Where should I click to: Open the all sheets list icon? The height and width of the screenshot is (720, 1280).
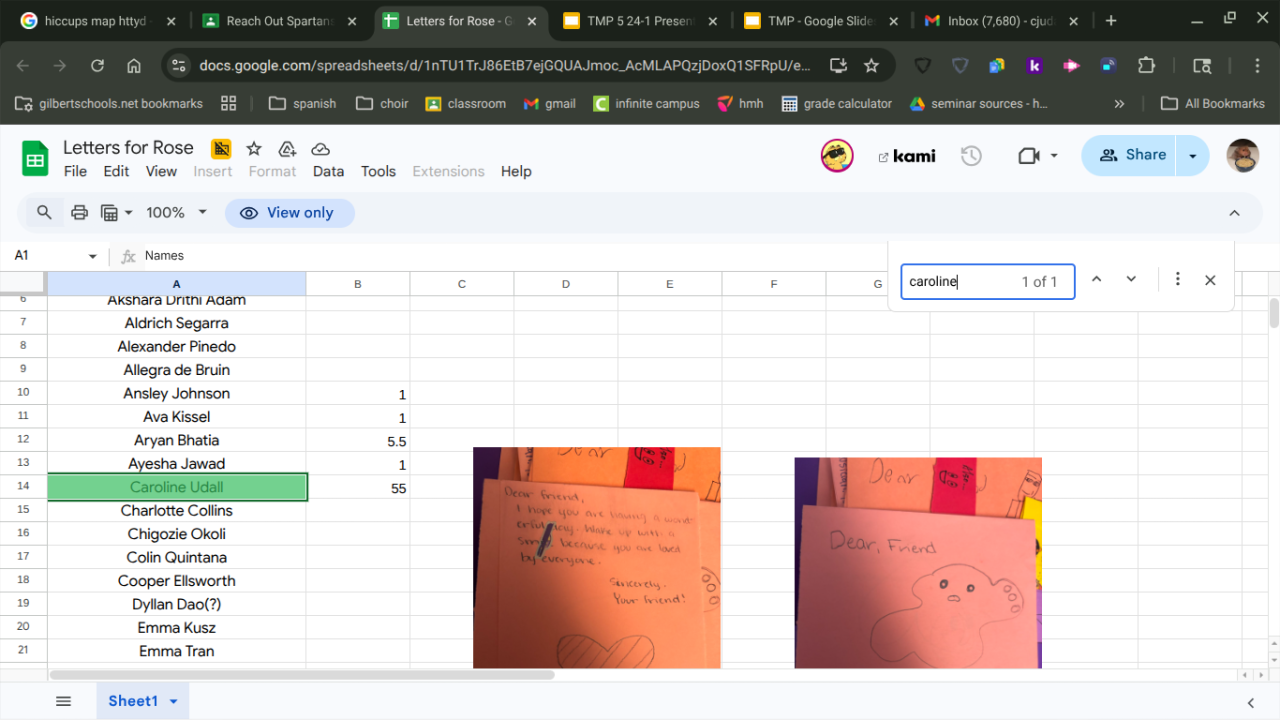(x=64, y=701)
